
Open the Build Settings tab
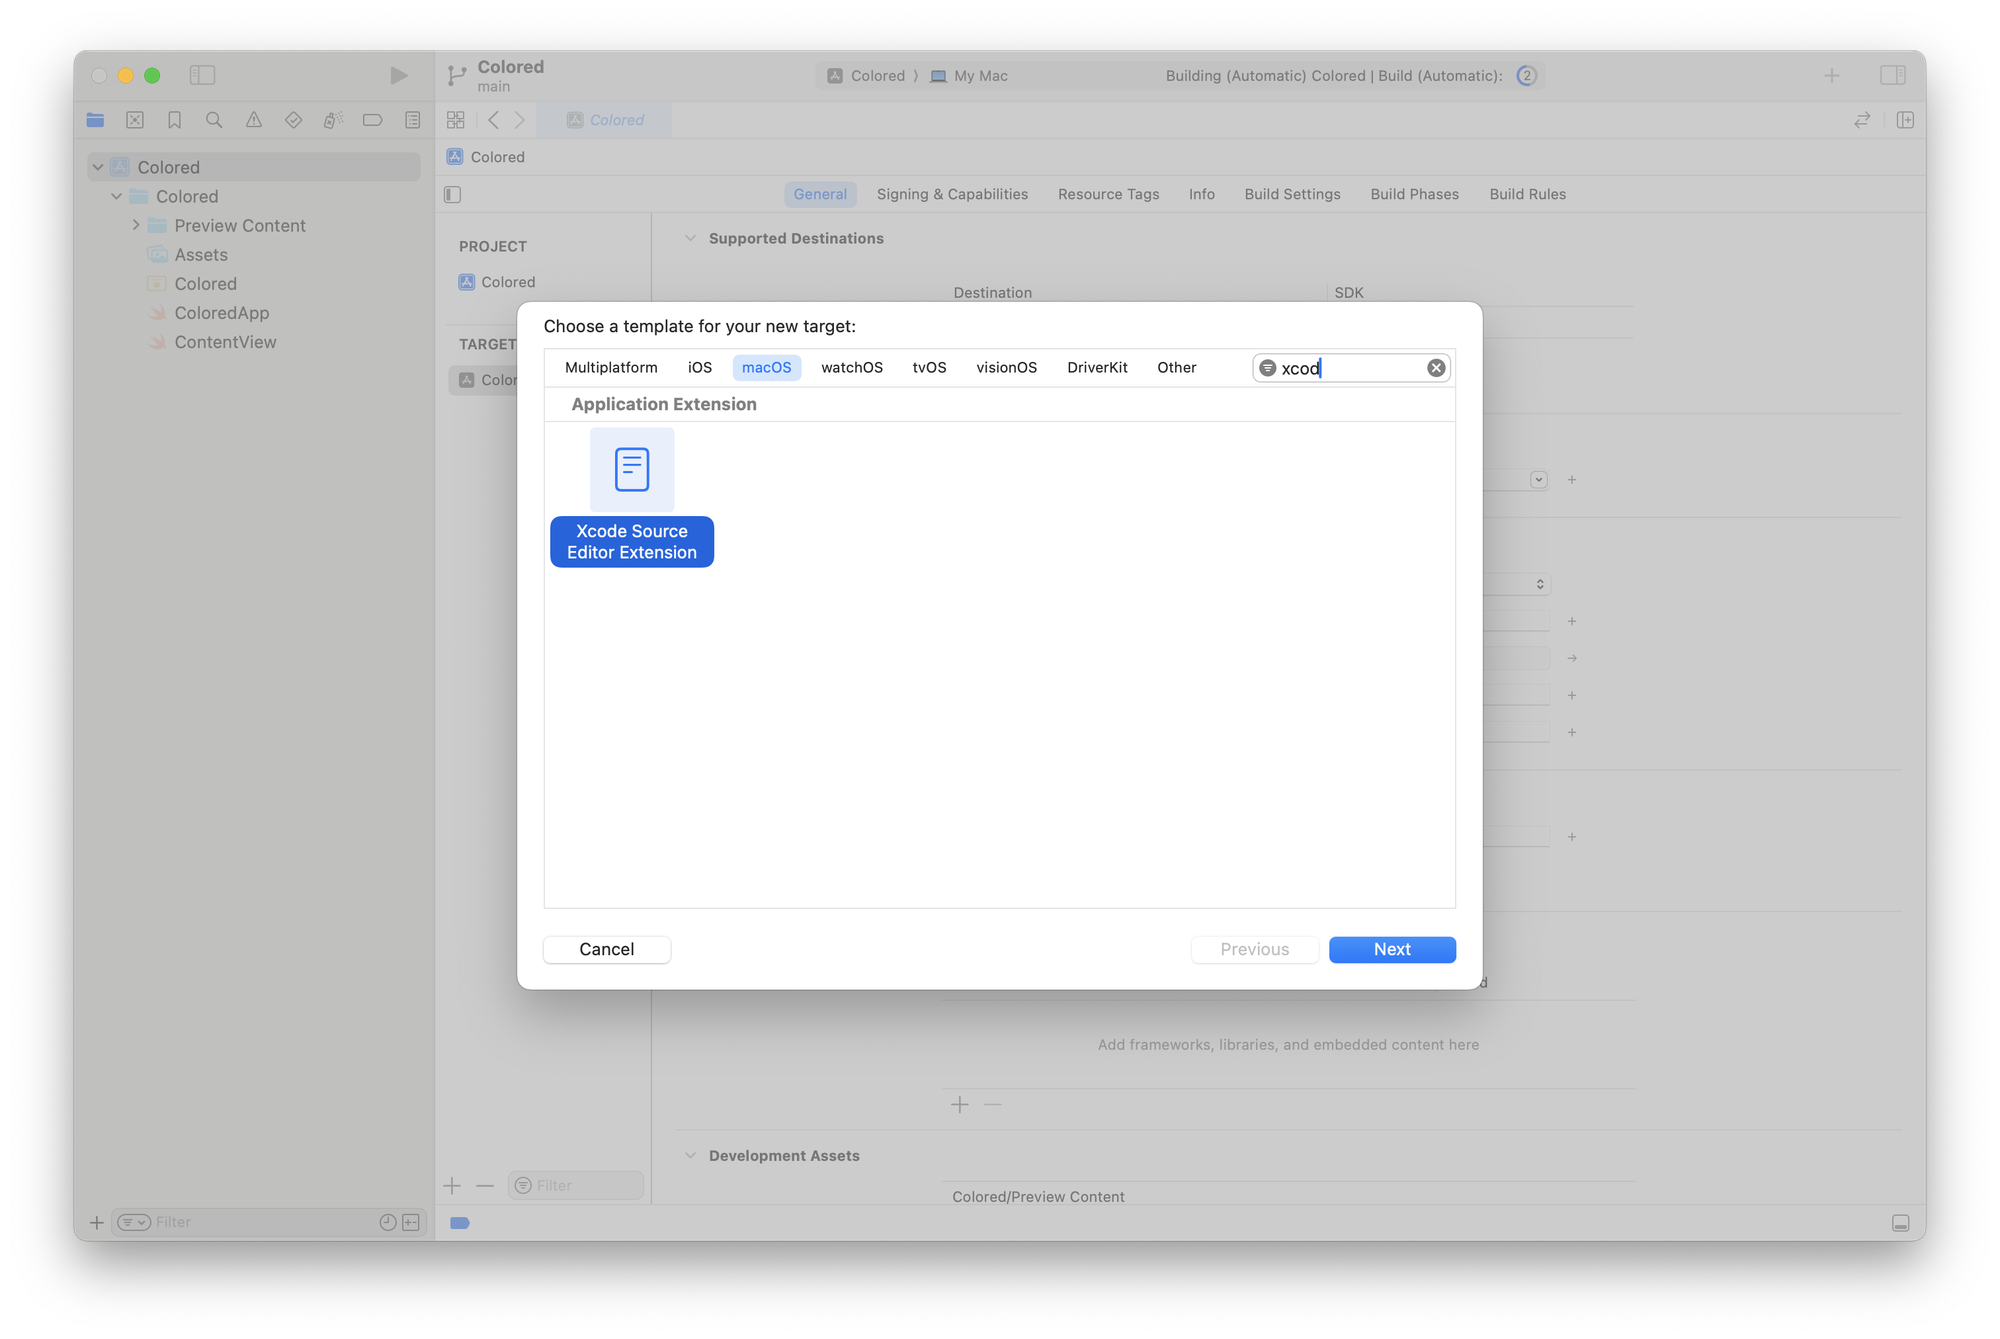pyautogui.click(x=1292, y=194)
